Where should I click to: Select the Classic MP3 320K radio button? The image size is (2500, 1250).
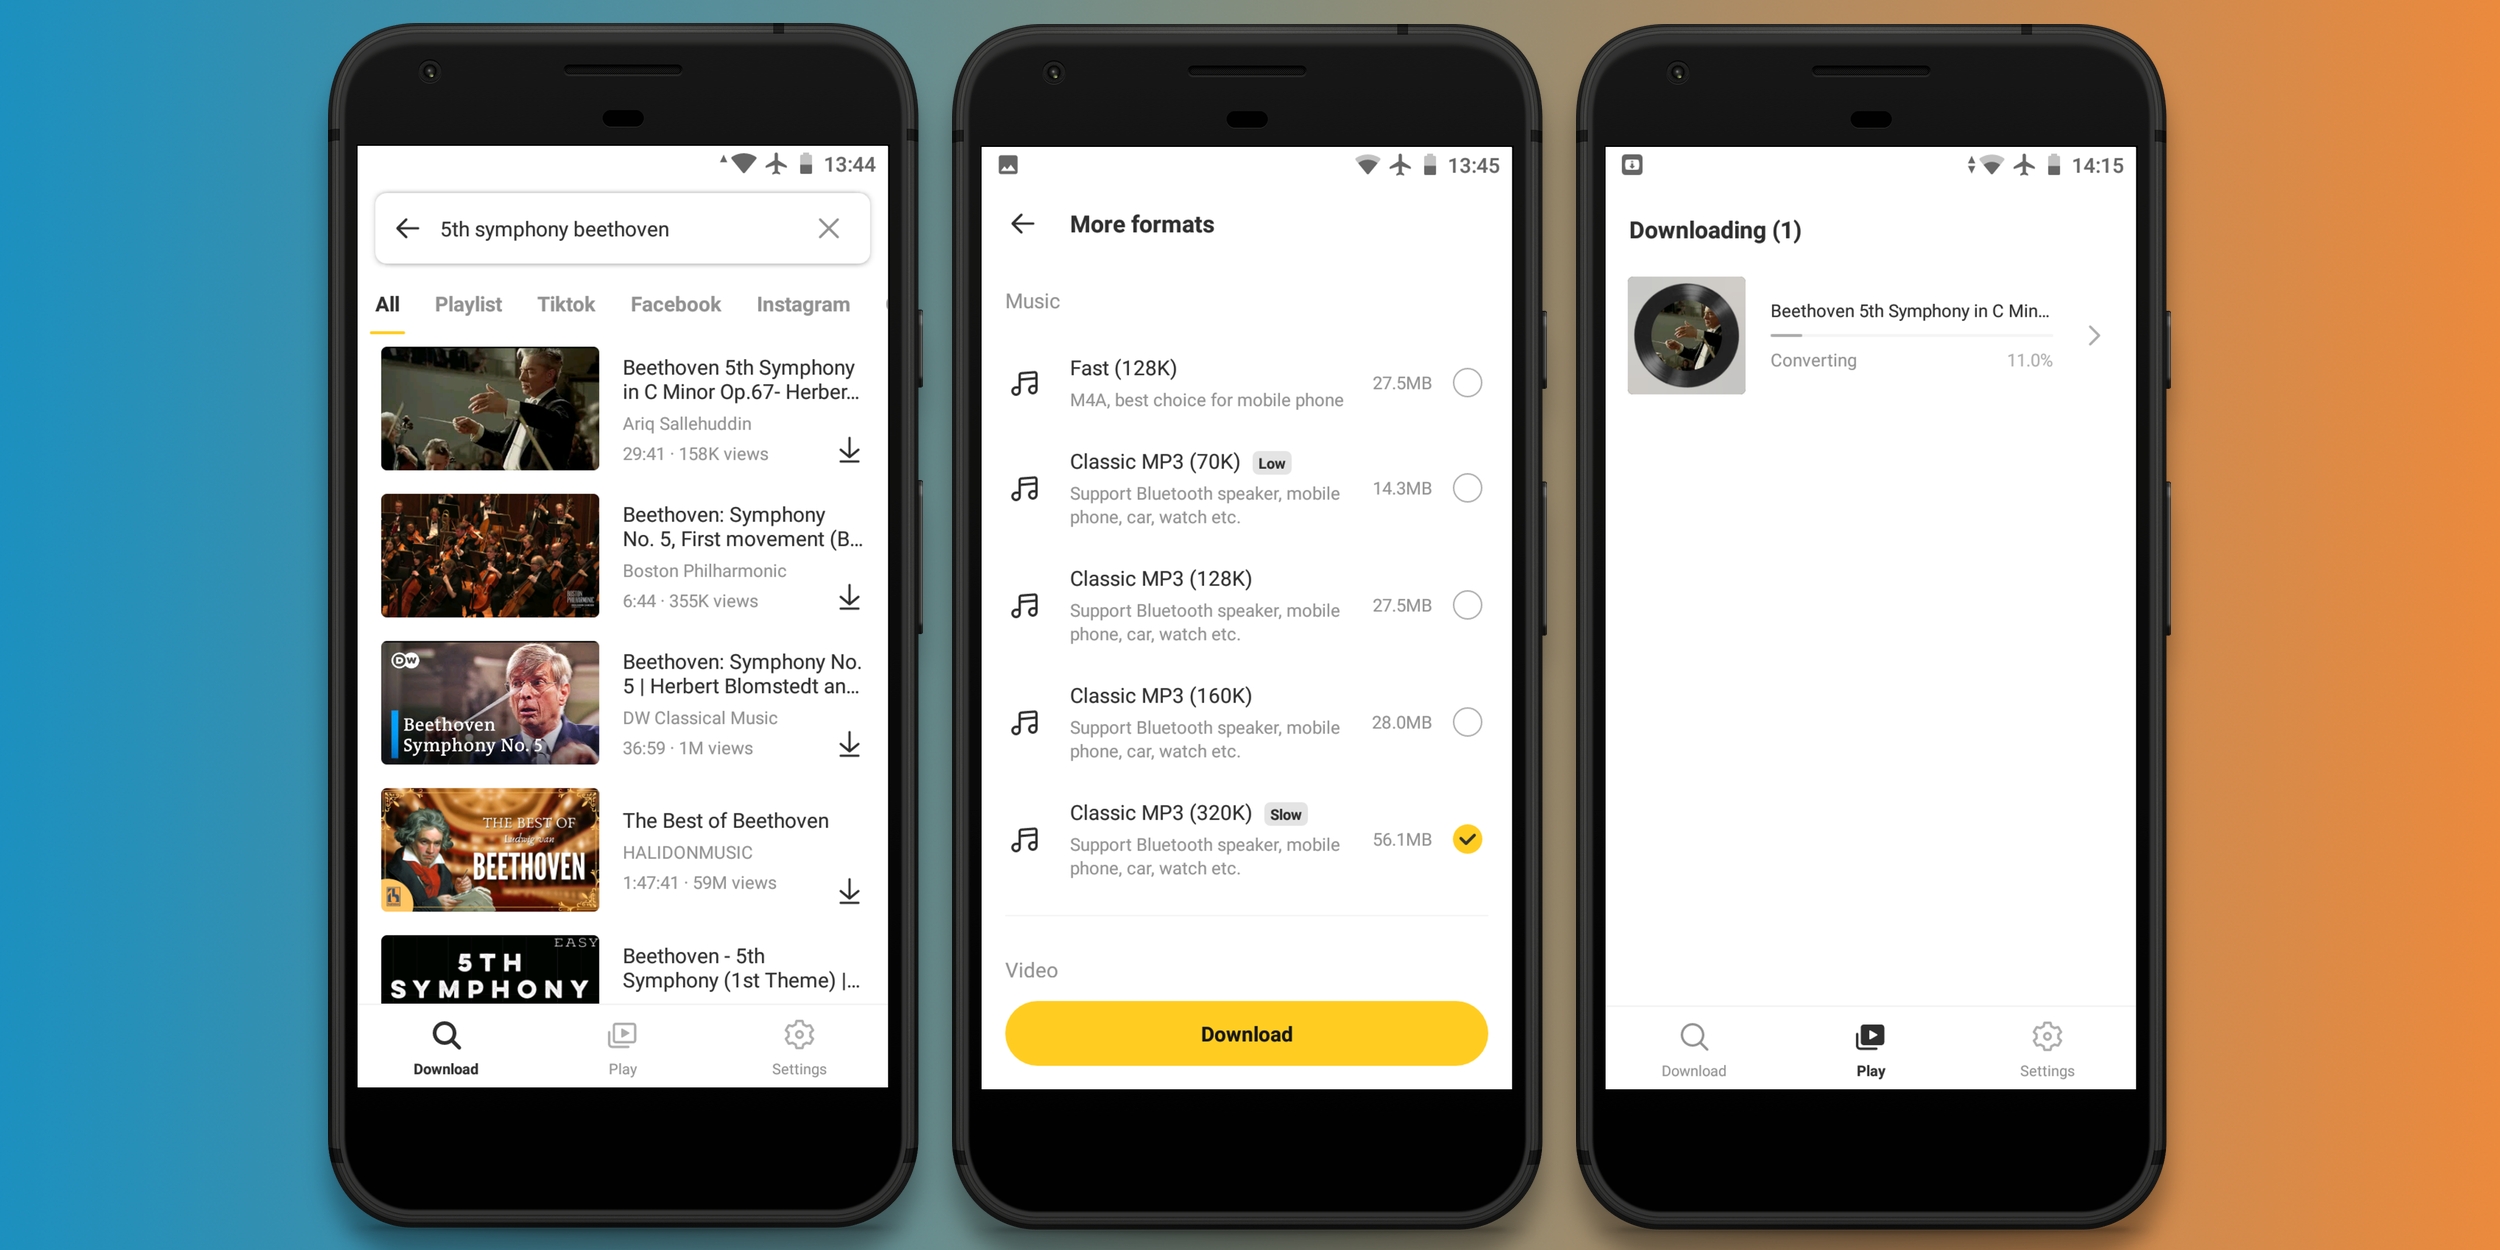point(1468,837)
